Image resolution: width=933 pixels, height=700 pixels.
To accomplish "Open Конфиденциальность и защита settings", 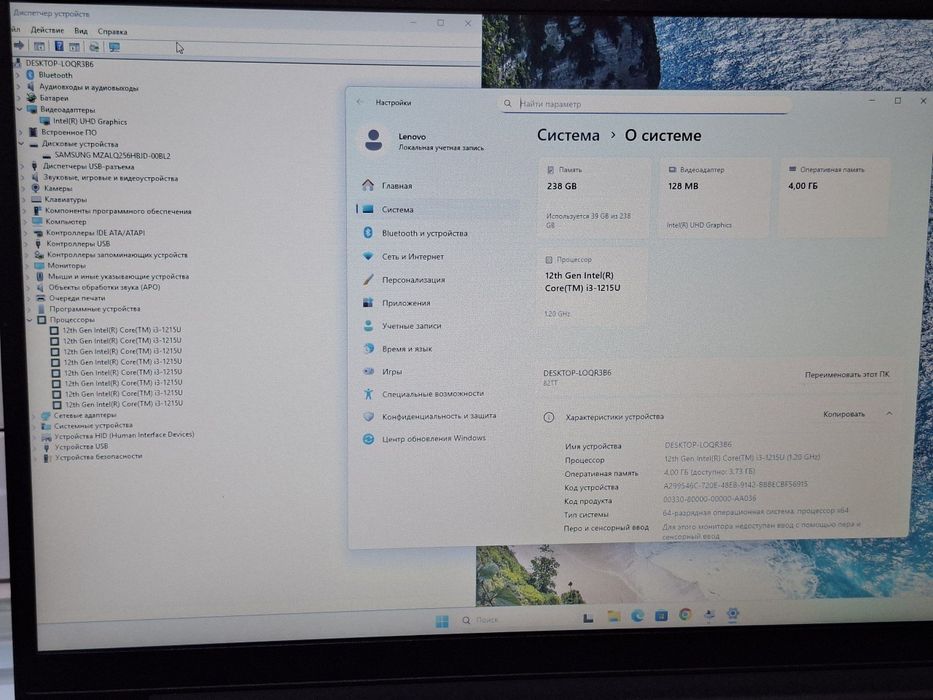I will pos(437,416).
